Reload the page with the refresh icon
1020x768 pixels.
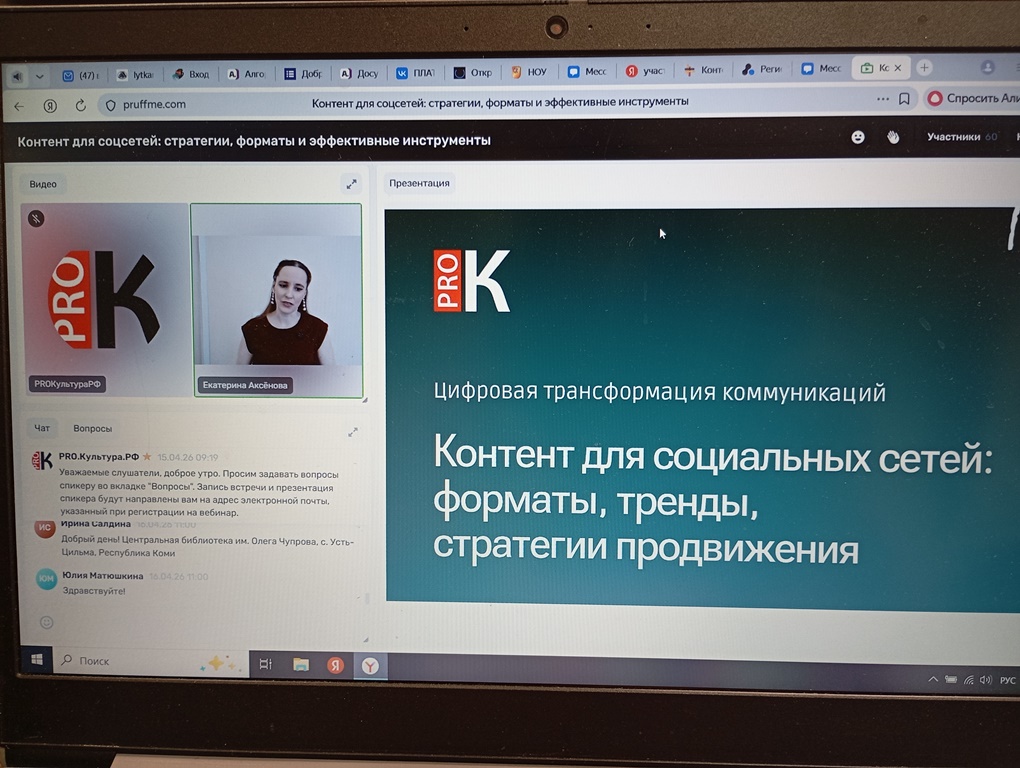80,105
